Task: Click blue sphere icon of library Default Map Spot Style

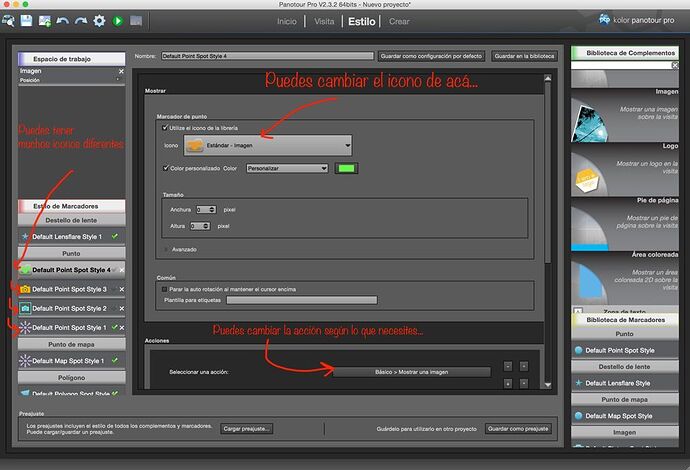Action: (579, 416)
